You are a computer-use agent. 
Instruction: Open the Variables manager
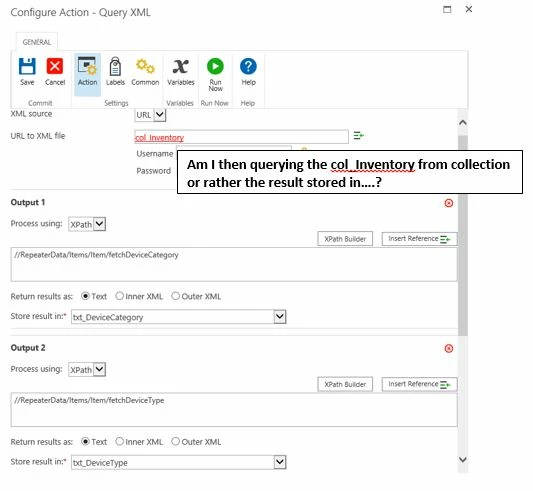(x=180, y=71)
